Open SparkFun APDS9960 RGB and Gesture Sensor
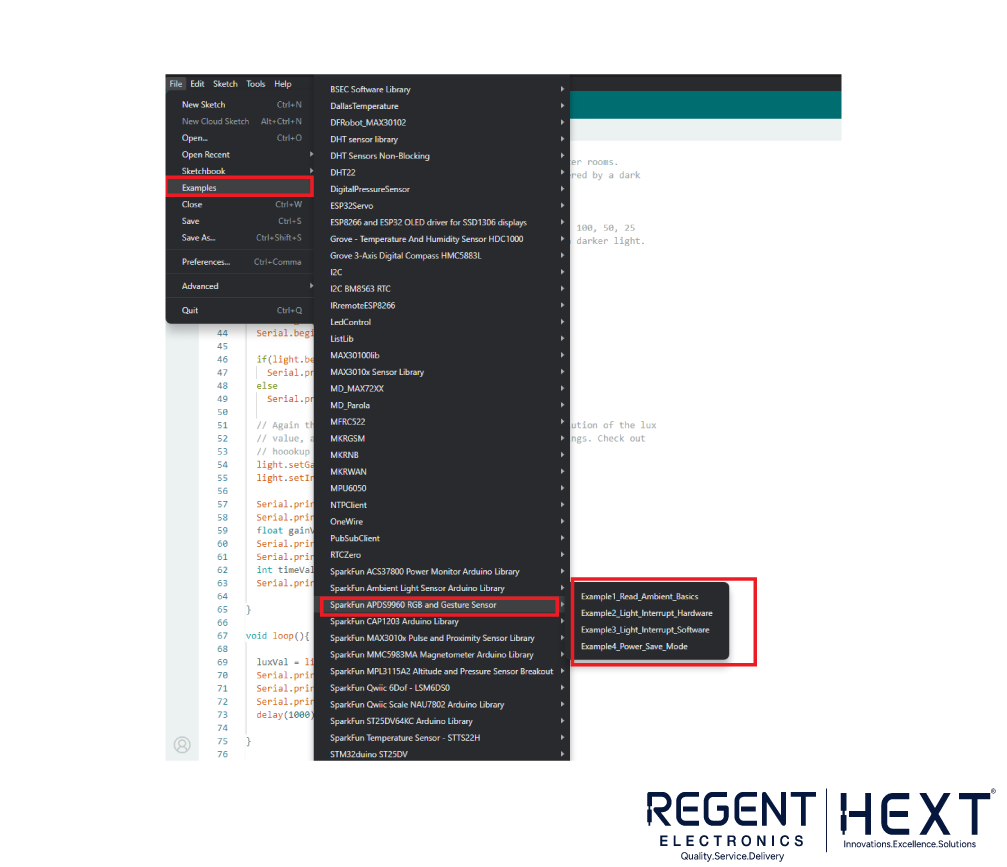The height and width of the screenshot is (867, 1007). point(442,605)
